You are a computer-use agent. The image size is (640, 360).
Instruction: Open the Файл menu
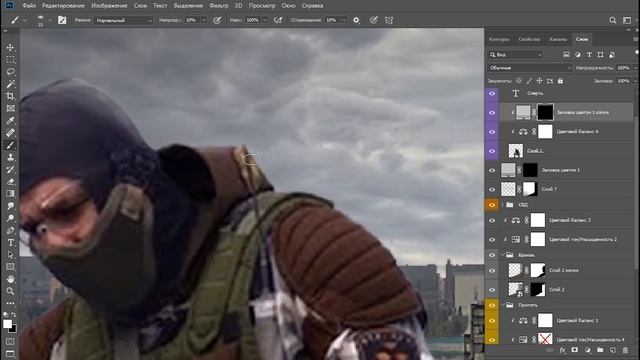[x=29, y=6]
